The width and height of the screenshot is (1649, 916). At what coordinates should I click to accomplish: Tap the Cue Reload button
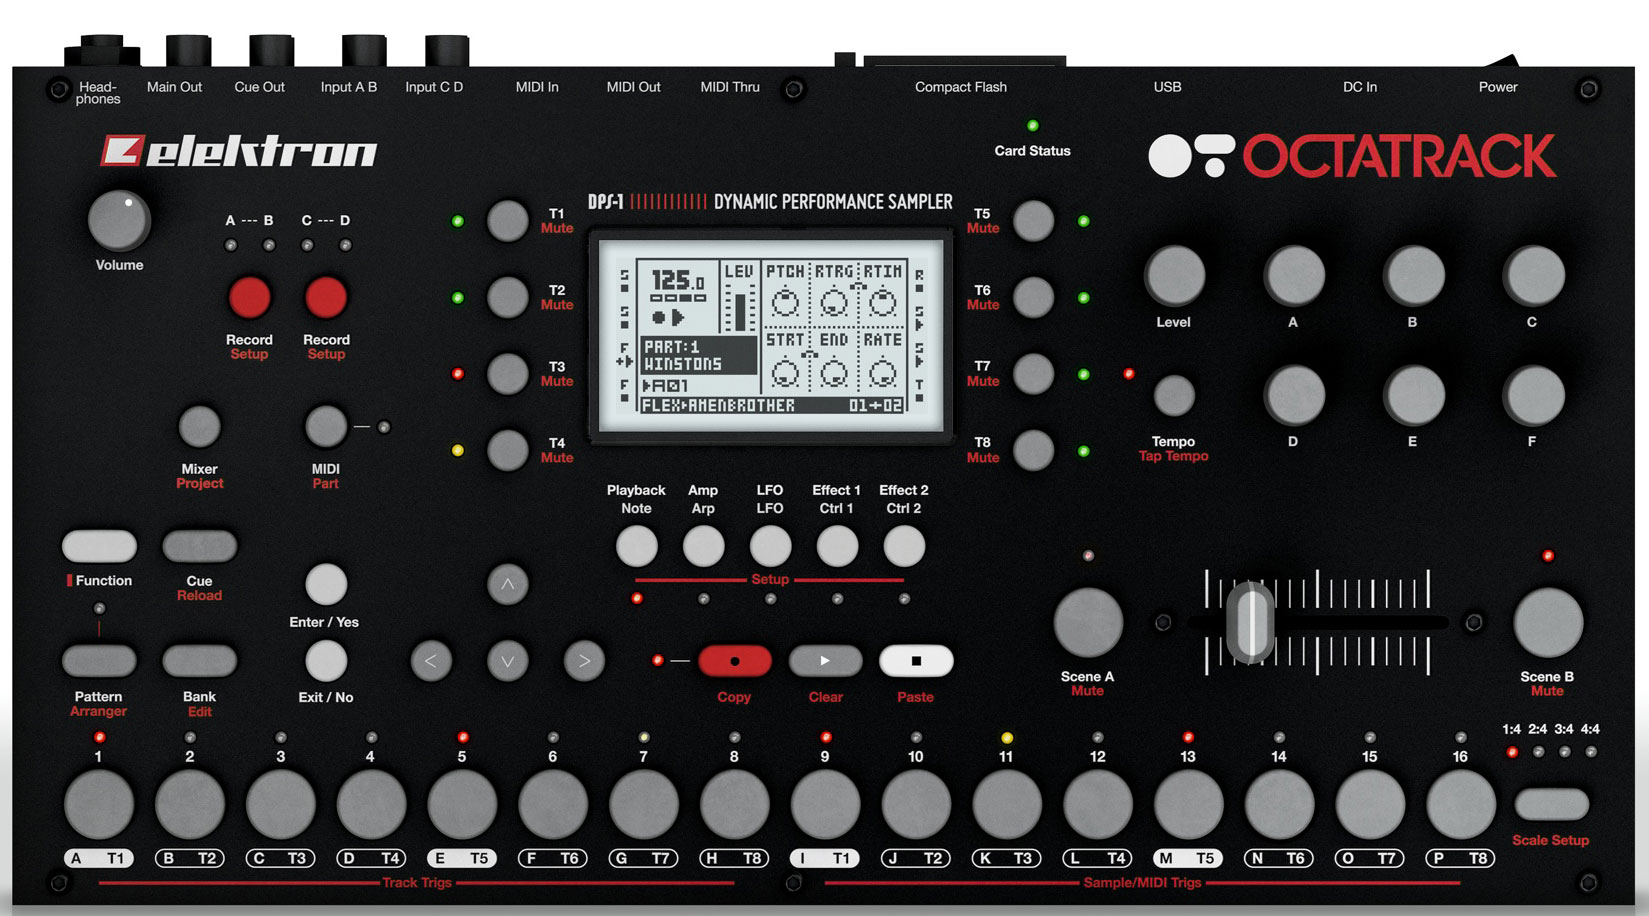point(199,547)
